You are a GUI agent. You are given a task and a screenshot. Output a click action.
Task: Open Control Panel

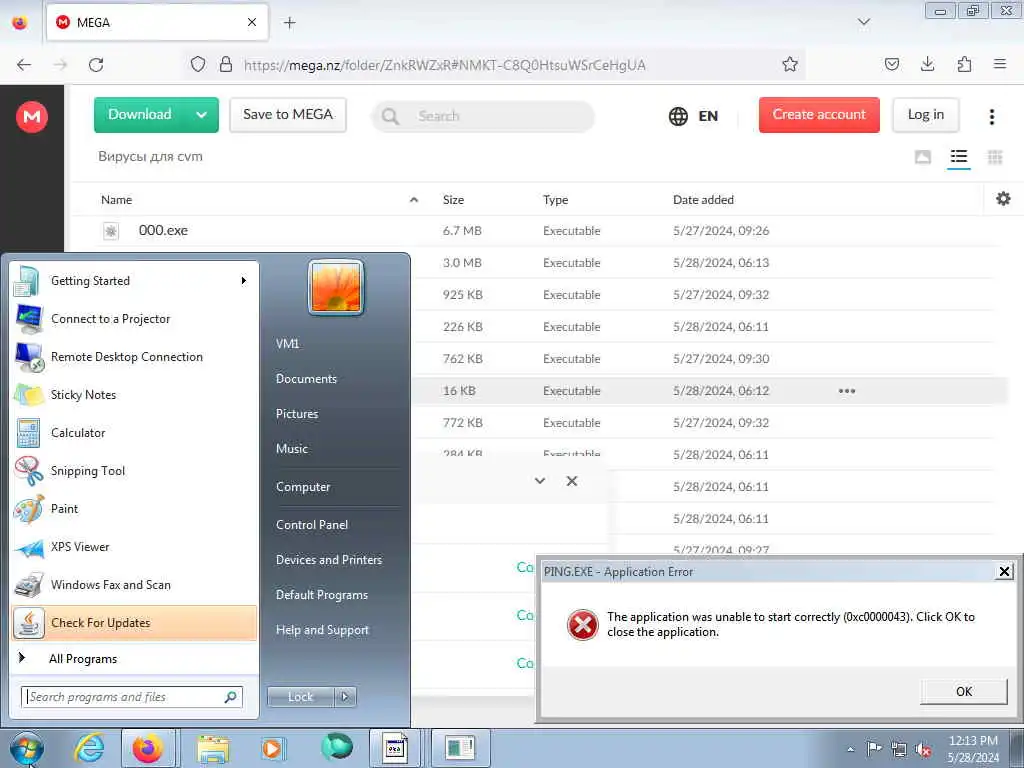click(312, 524)
